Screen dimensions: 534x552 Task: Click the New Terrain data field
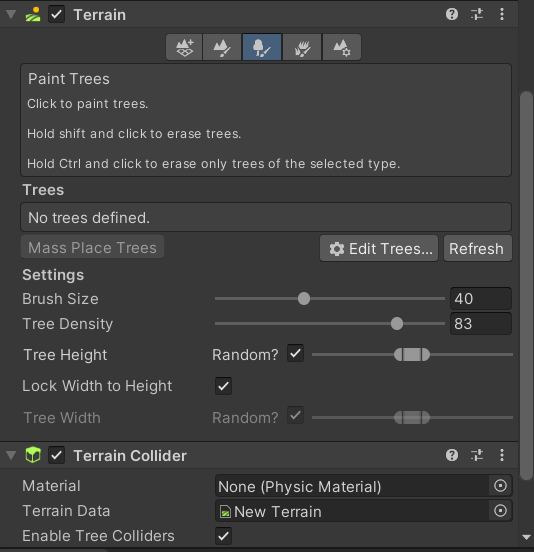click(x=352, y=511)
